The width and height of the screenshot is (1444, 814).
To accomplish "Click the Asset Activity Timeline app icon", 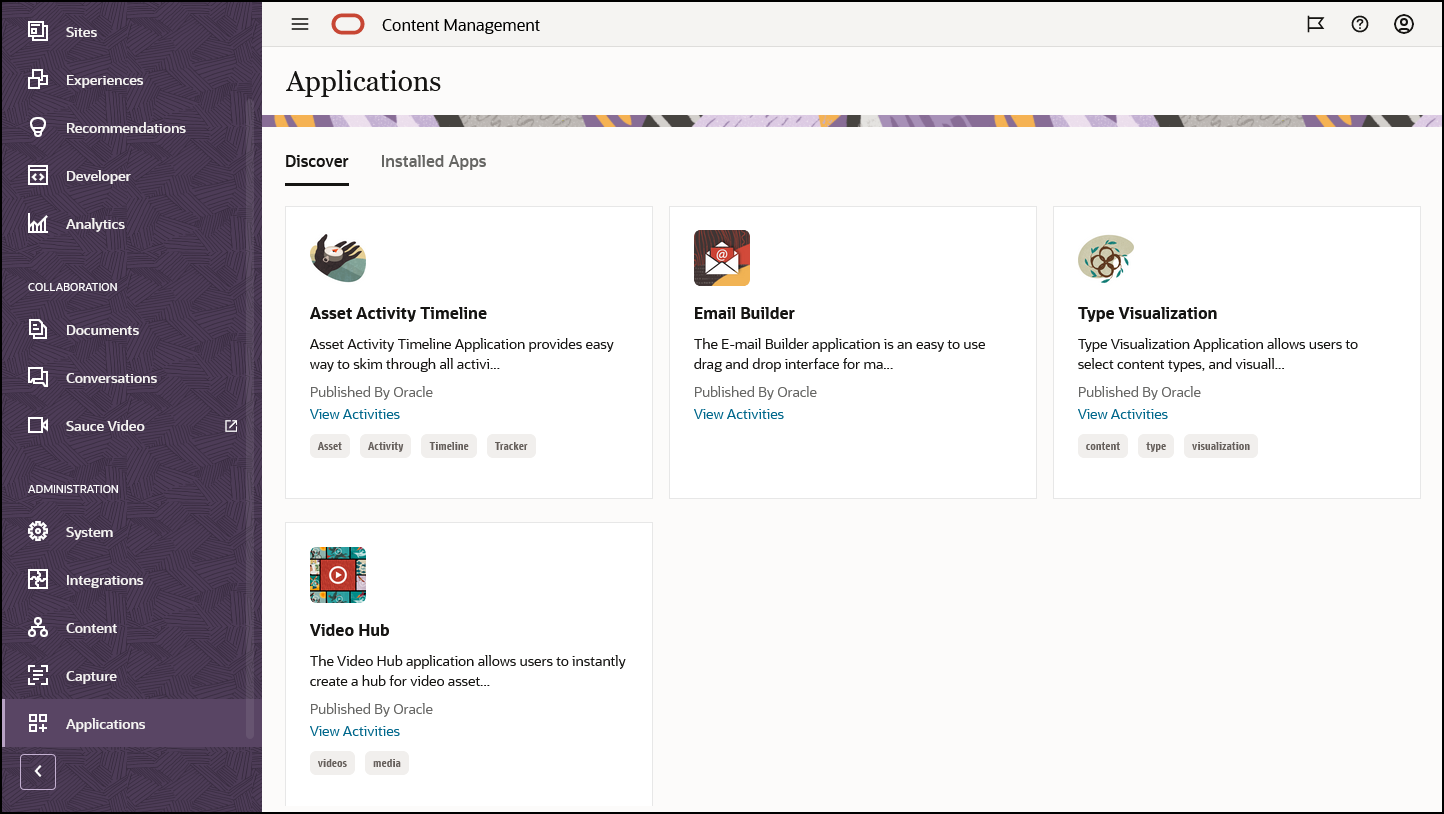I will pyautogui.click(x=338, y=258).
